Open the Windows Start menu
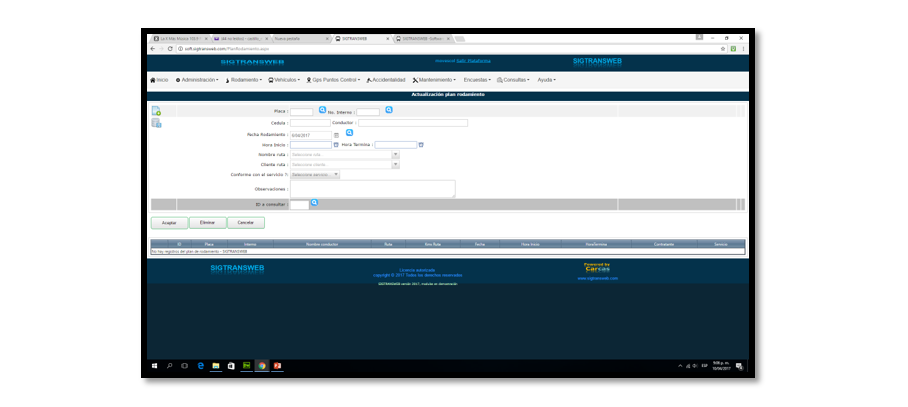Screen dimensions: 908x407 coord(155,366)
